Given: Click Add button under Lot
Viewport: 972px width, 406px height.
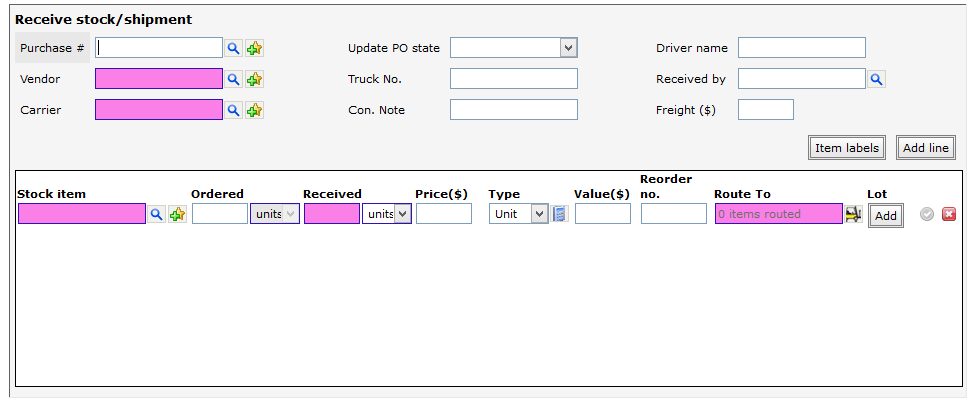Looking at the screenshot, I should click(x=886, y=216).
